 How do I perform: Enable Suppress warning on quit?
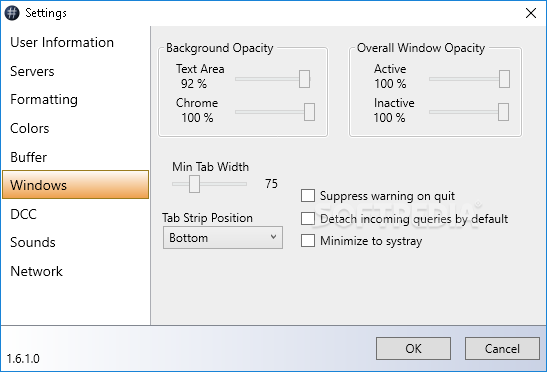(308, 196)
